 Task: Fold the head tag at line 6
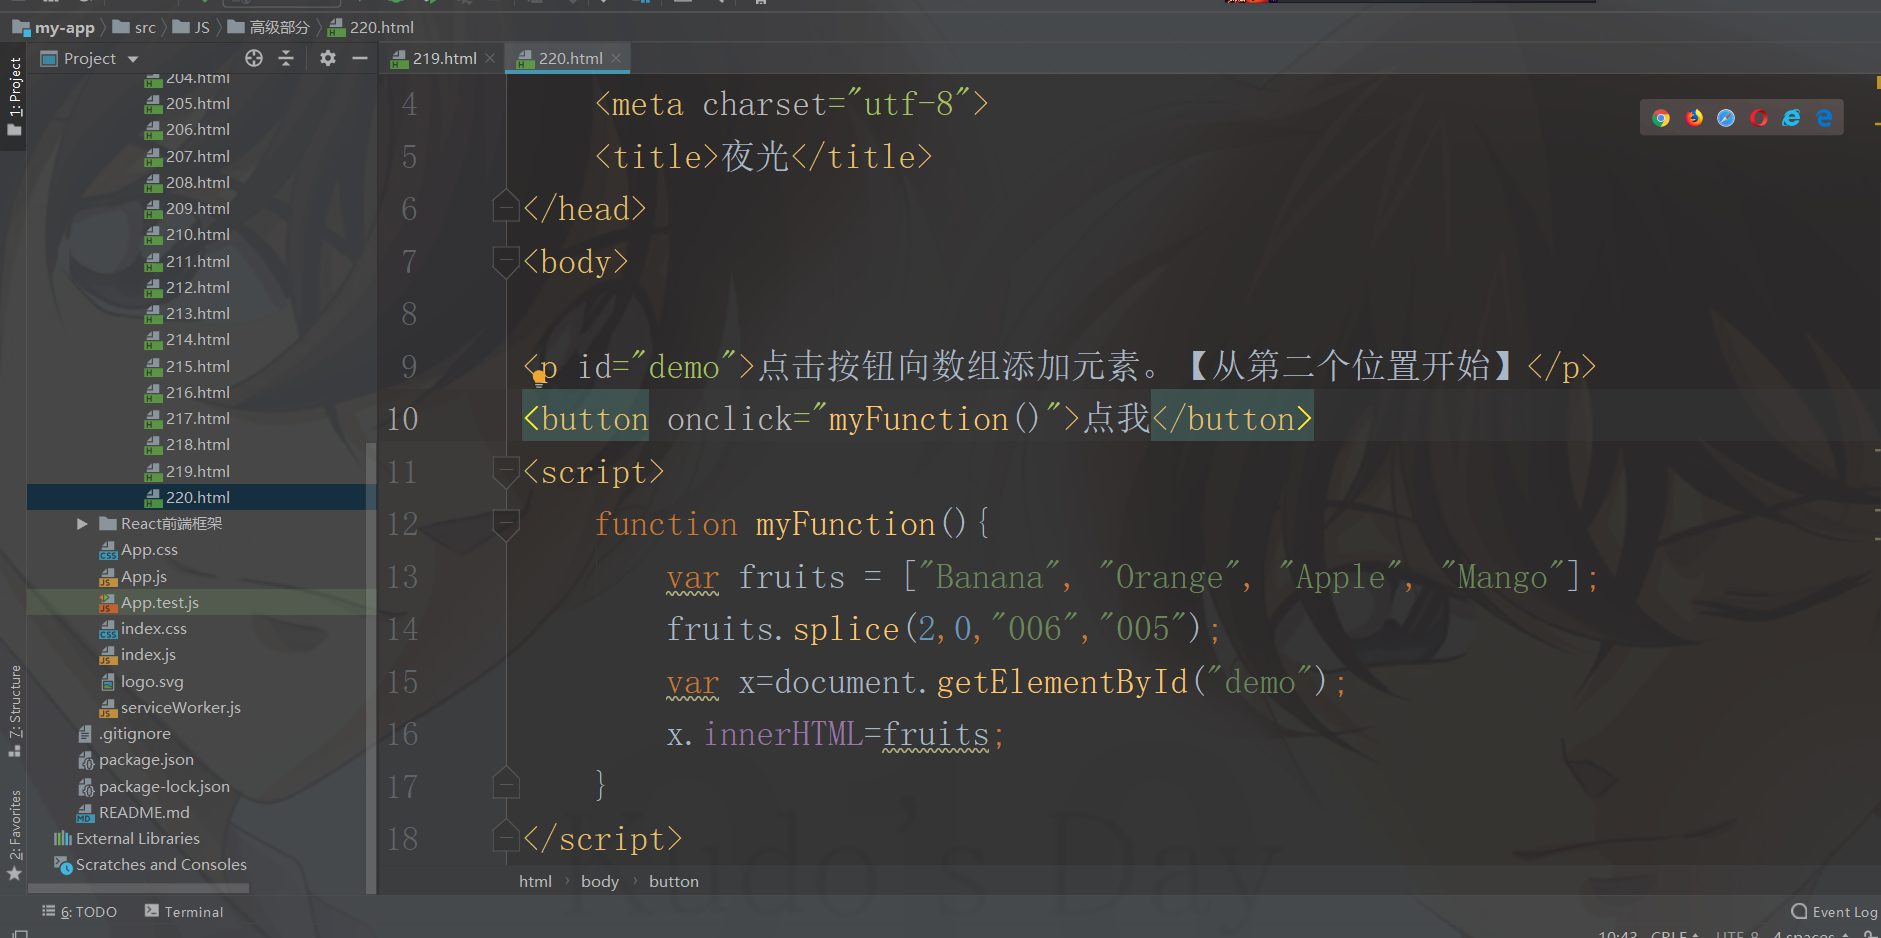506,206
